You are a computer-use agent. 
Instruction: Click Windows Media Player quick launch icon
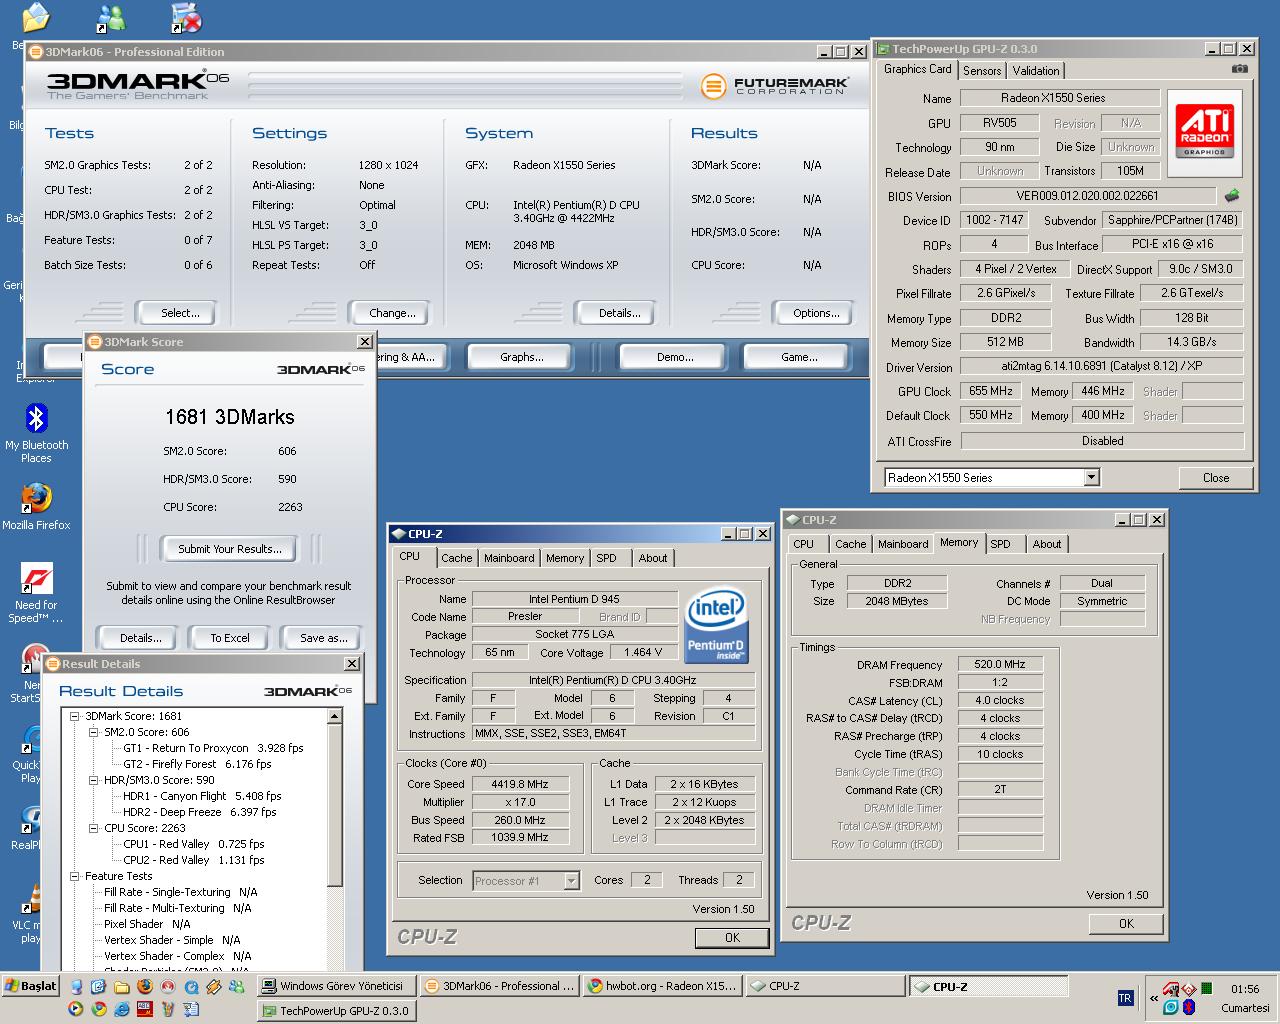[x=75, y=1009]
